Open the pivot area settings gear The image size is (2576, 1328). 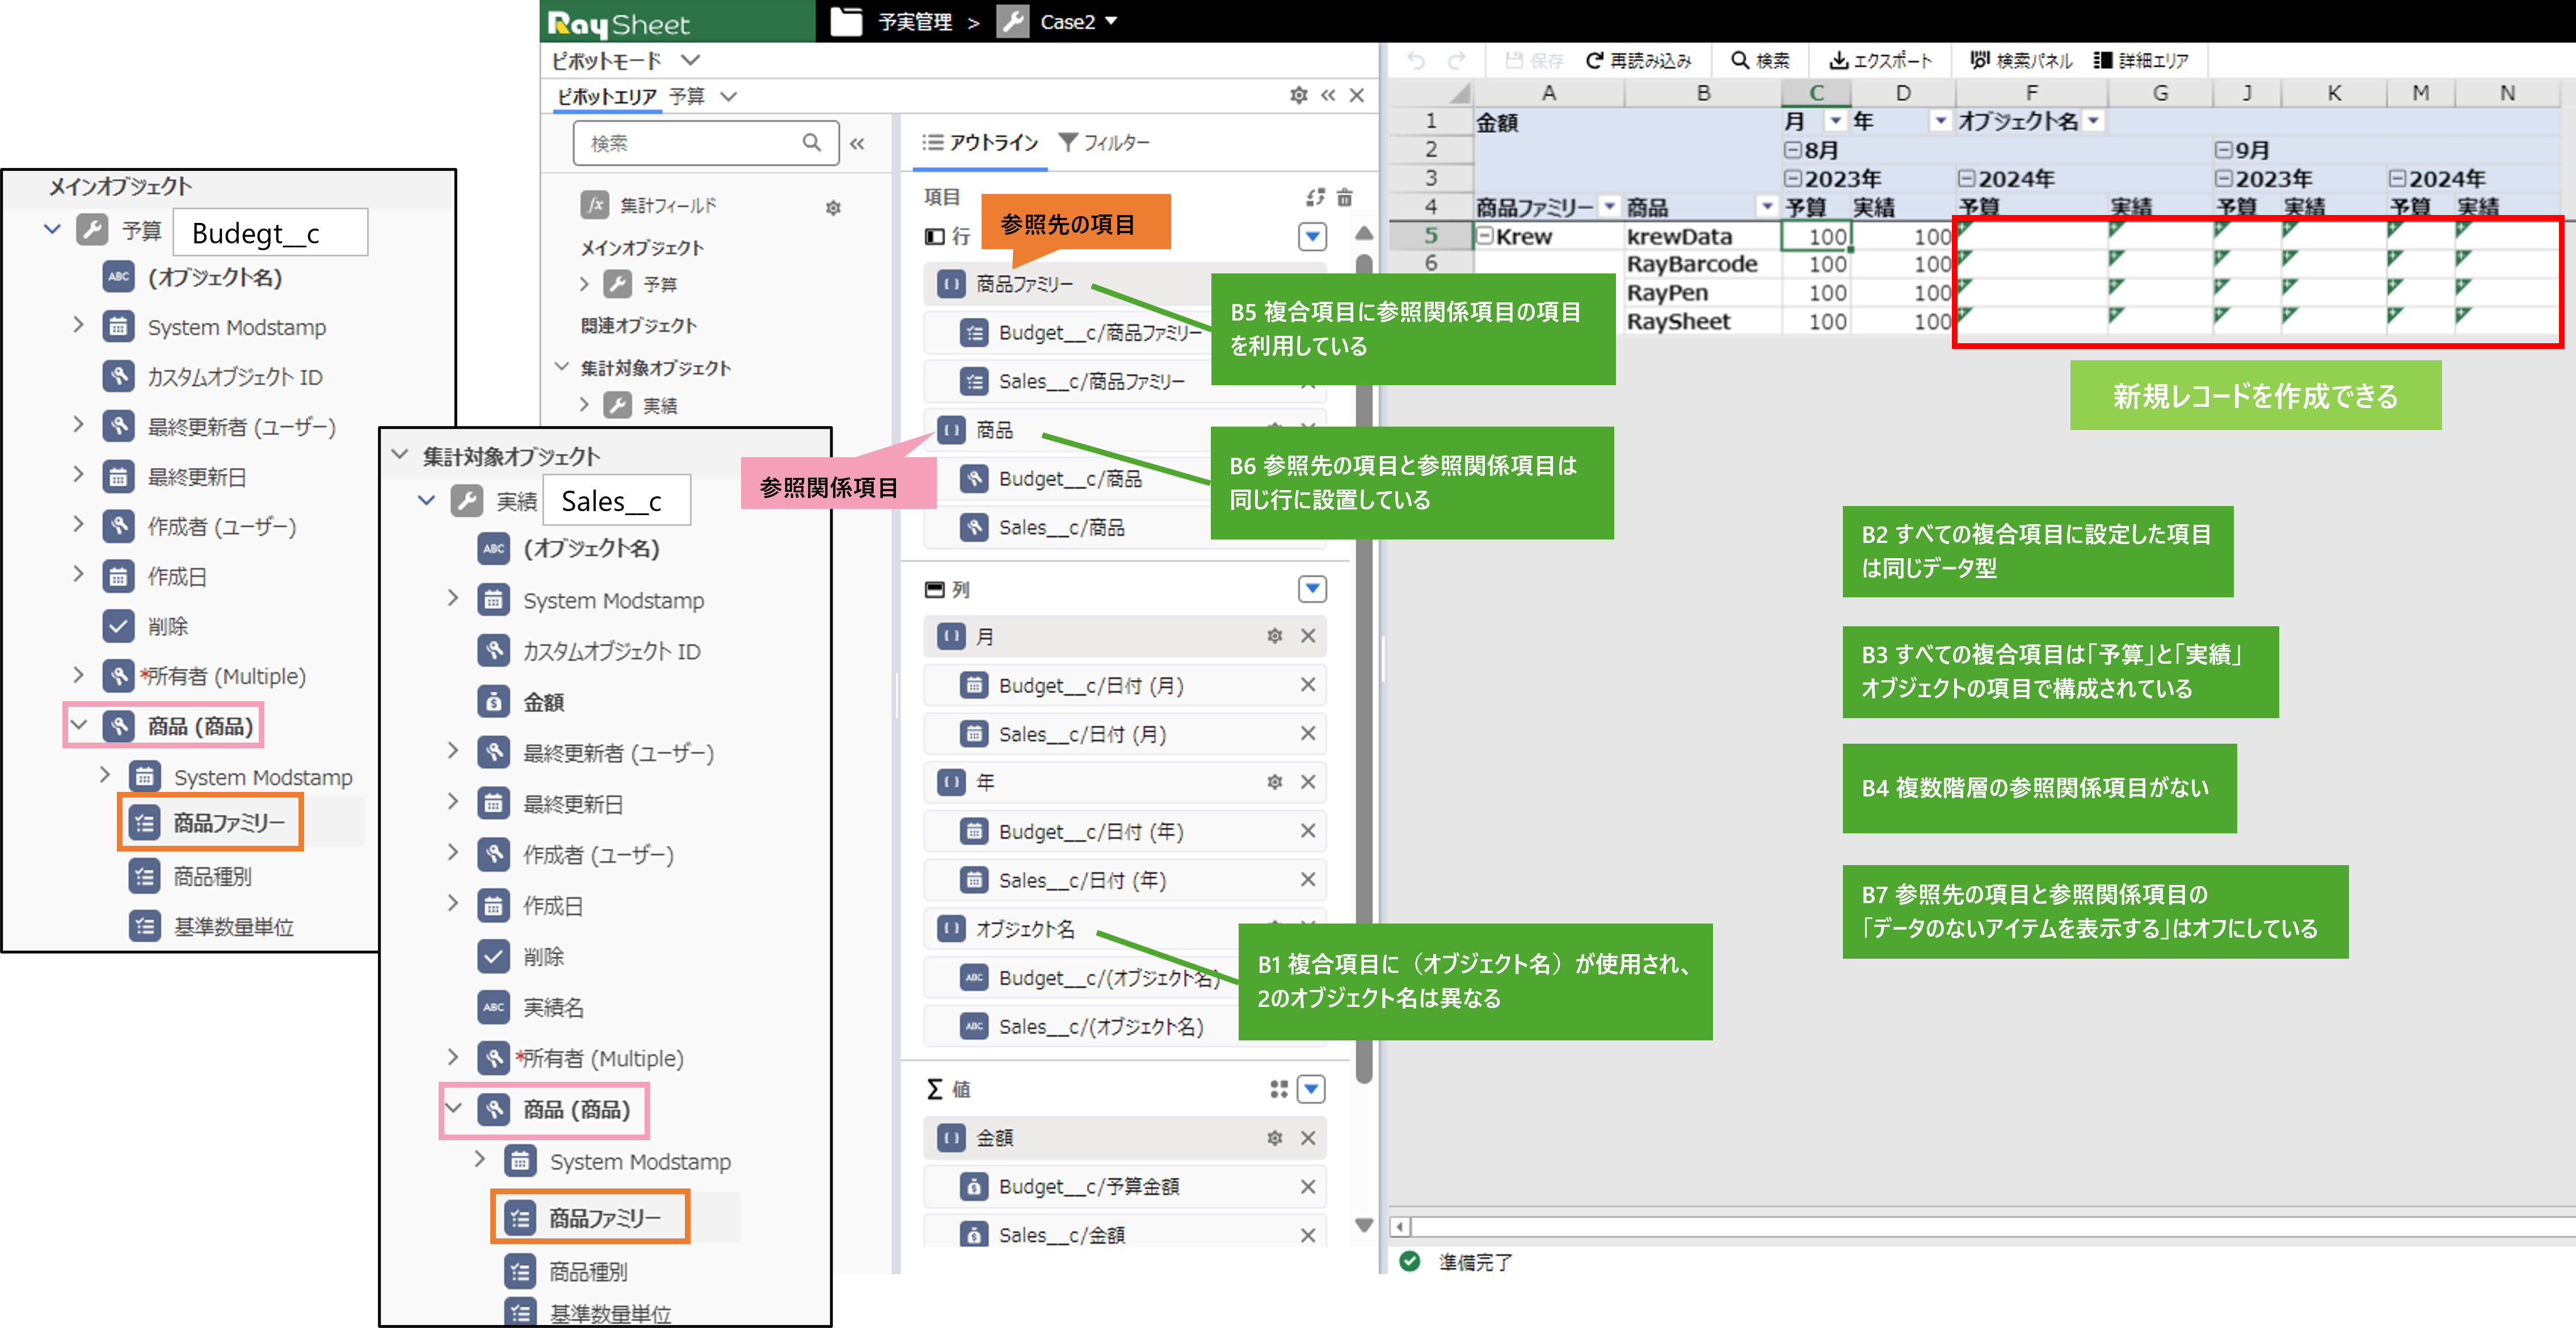(x=1298, y=95)
